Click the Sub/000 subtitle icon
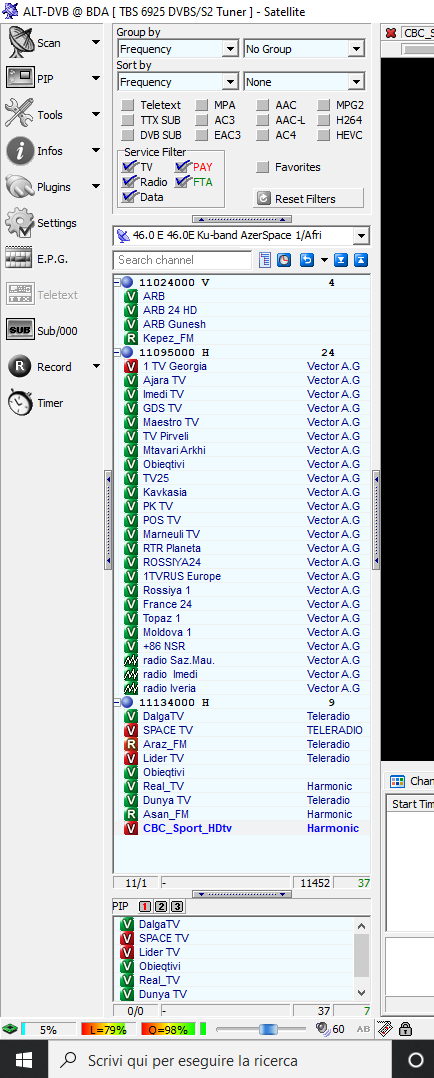 [21, 331]
